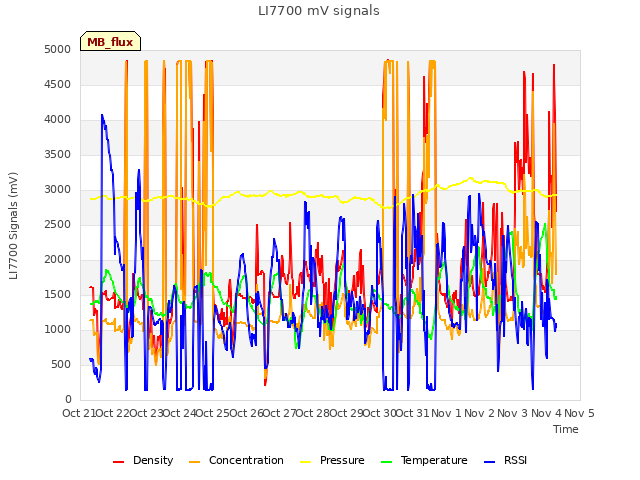Click the 5000 y-axis tick label
The width and height of the screenshot is (640, 480).
point(58,49)
